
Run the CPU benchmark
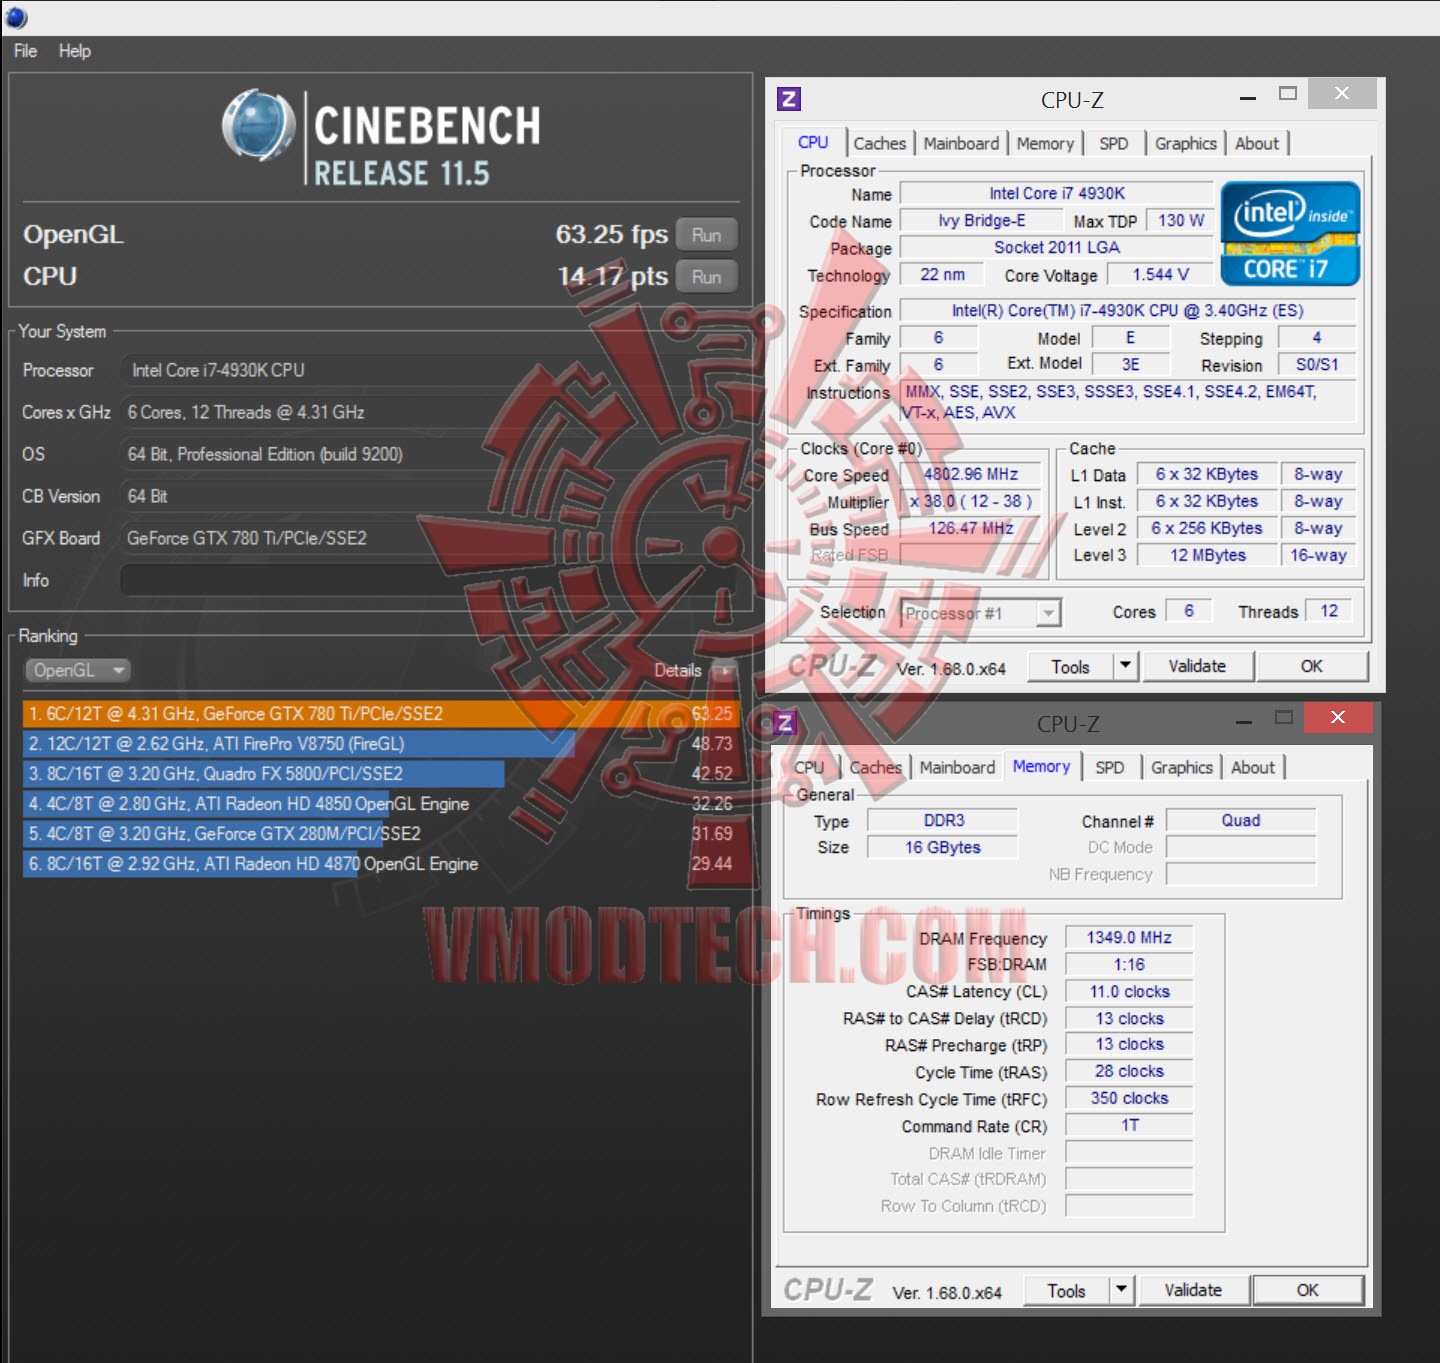706,277
